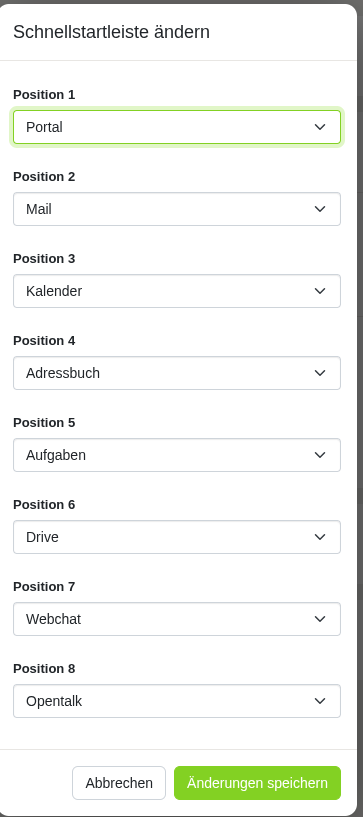Click the chevron arrow in the Adressbuch field
Screen dimensions: 363x817
[320, 373]
